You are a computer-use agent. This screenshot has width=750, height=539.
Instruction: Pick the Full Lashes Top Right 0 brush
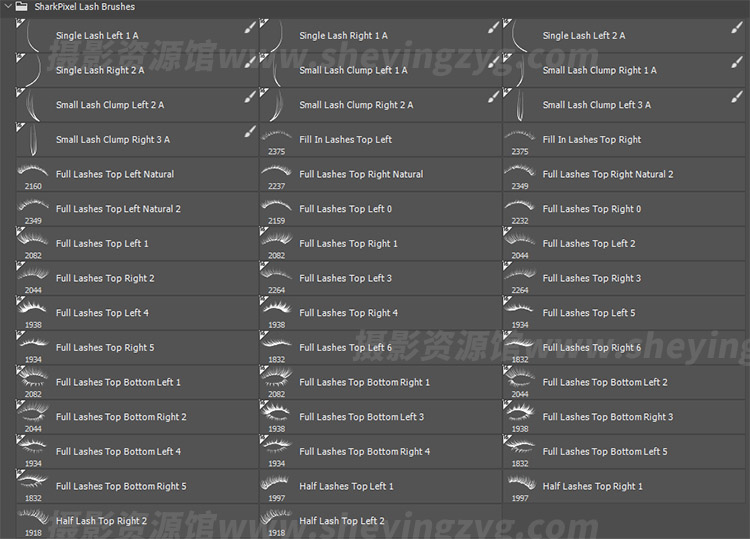(x=591, y=209)
